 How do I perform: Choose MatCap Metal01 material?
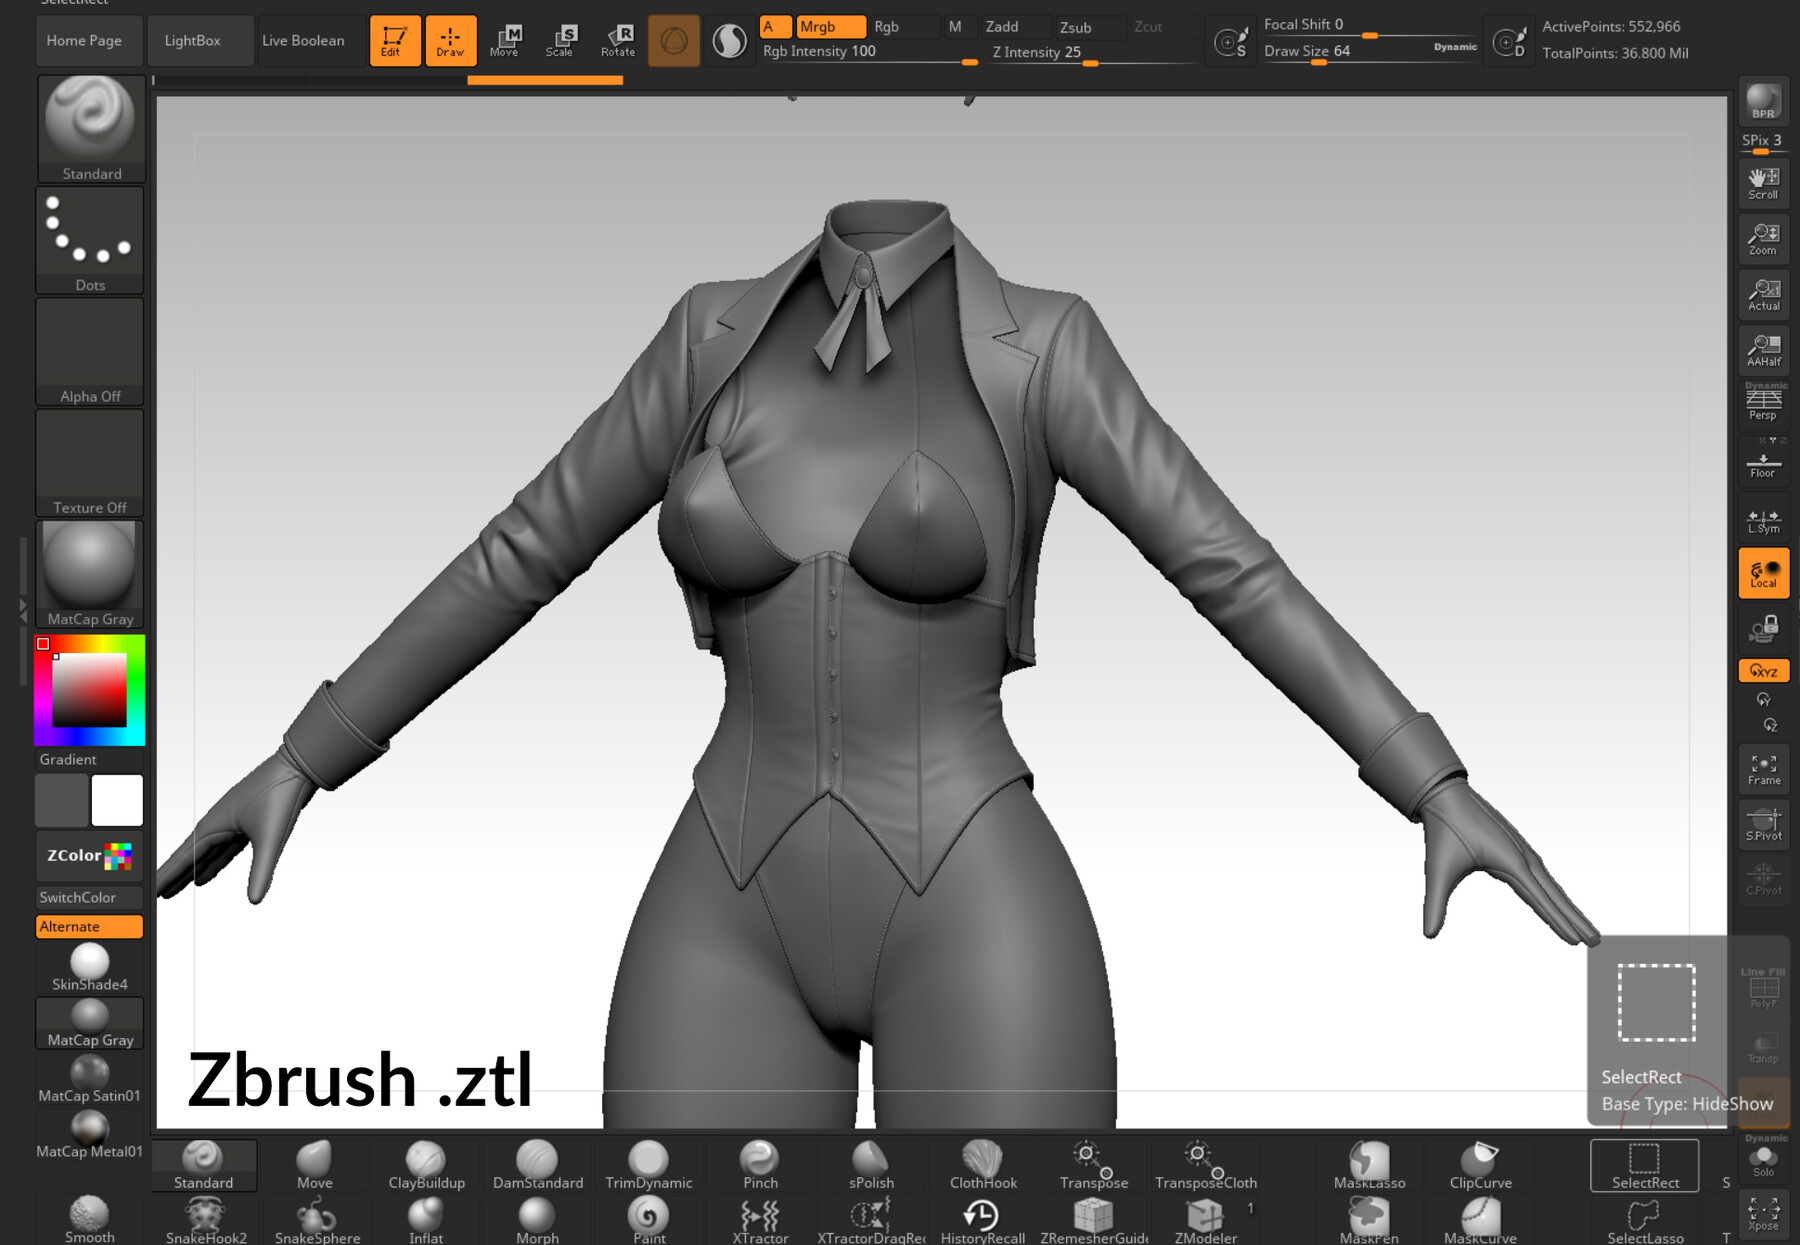pos(90,1135)
